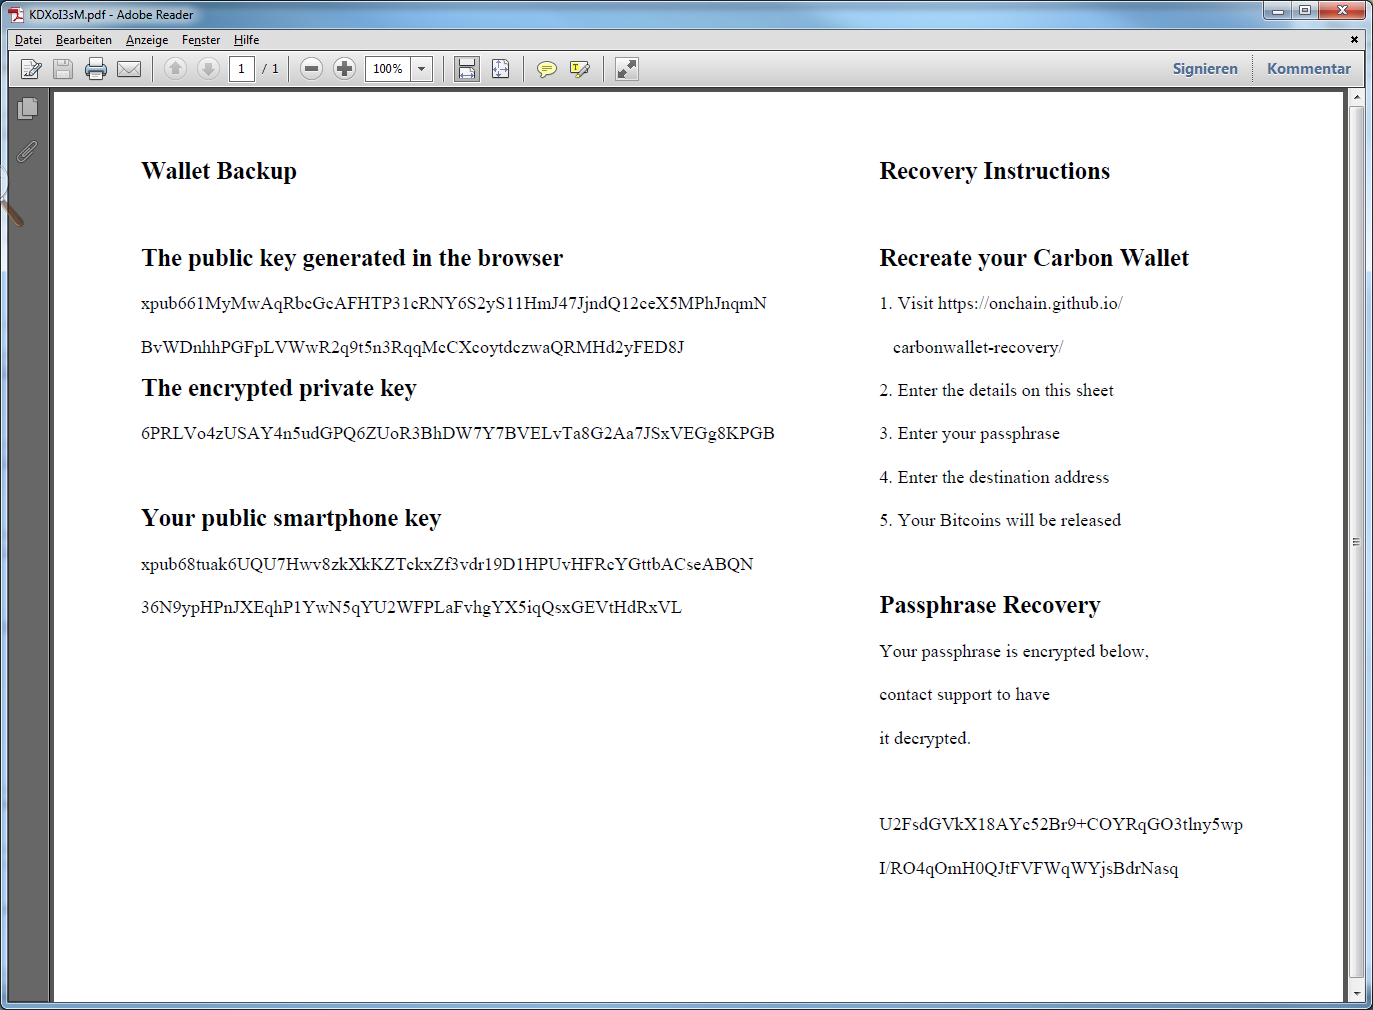Viewport: 1373px width, 1010px height.
Task: Click the line starting '36N9ypHPnJXEqhP1YwN5'
Action: click(x=411, y=607)
